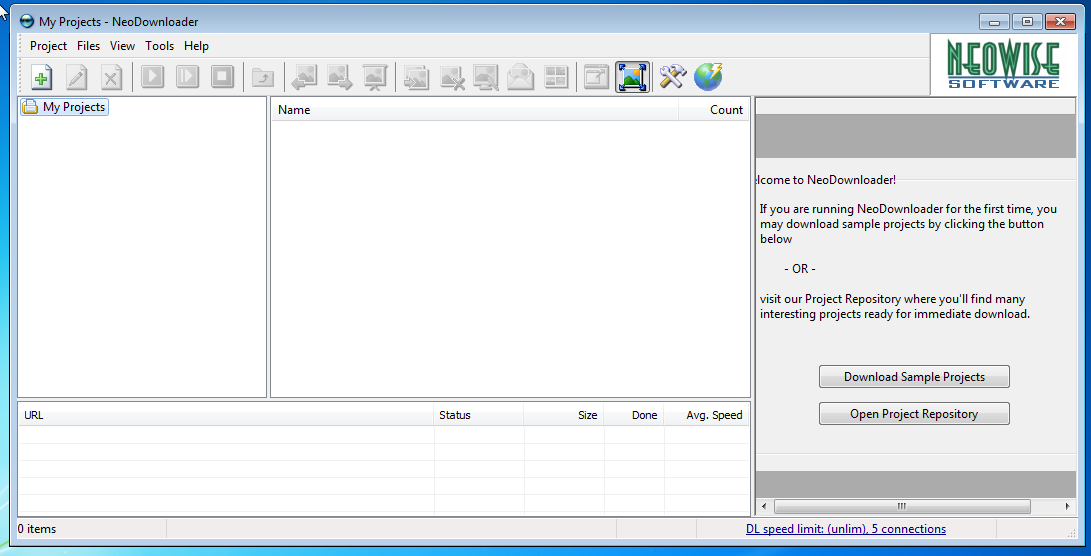Open the Files menu
This screenshot has width=1091, height=556.
(x=88, y=46)
